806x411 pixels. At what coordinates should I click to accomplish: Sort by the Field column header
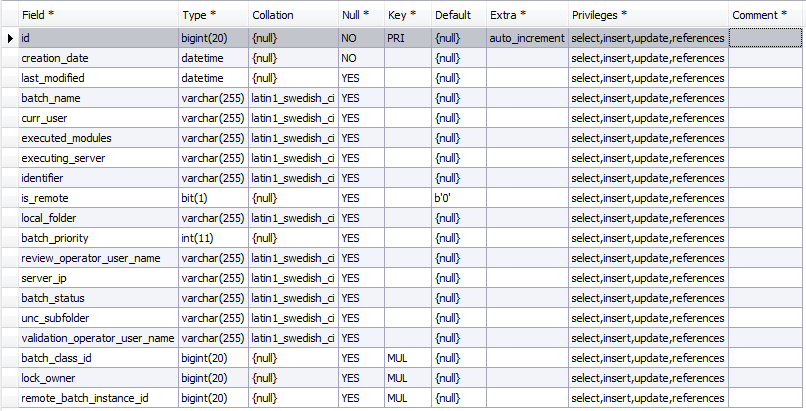pyautogui.click(x=99, y=15)
